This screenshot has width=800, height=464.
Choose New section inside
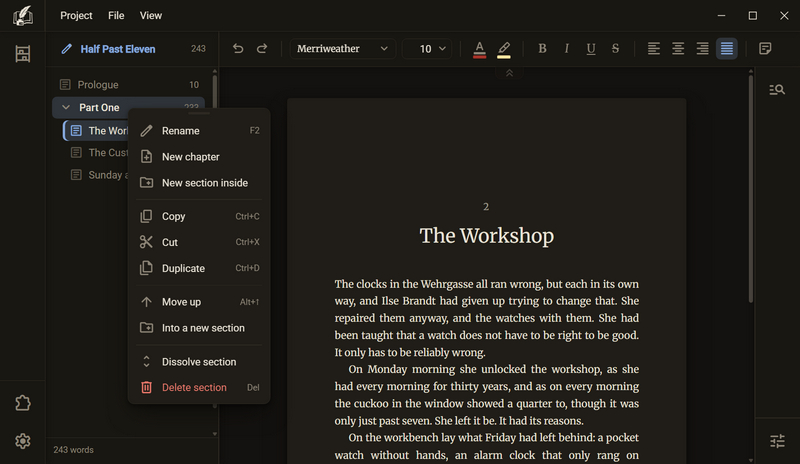pyautogui.click(x=199, y=183)
